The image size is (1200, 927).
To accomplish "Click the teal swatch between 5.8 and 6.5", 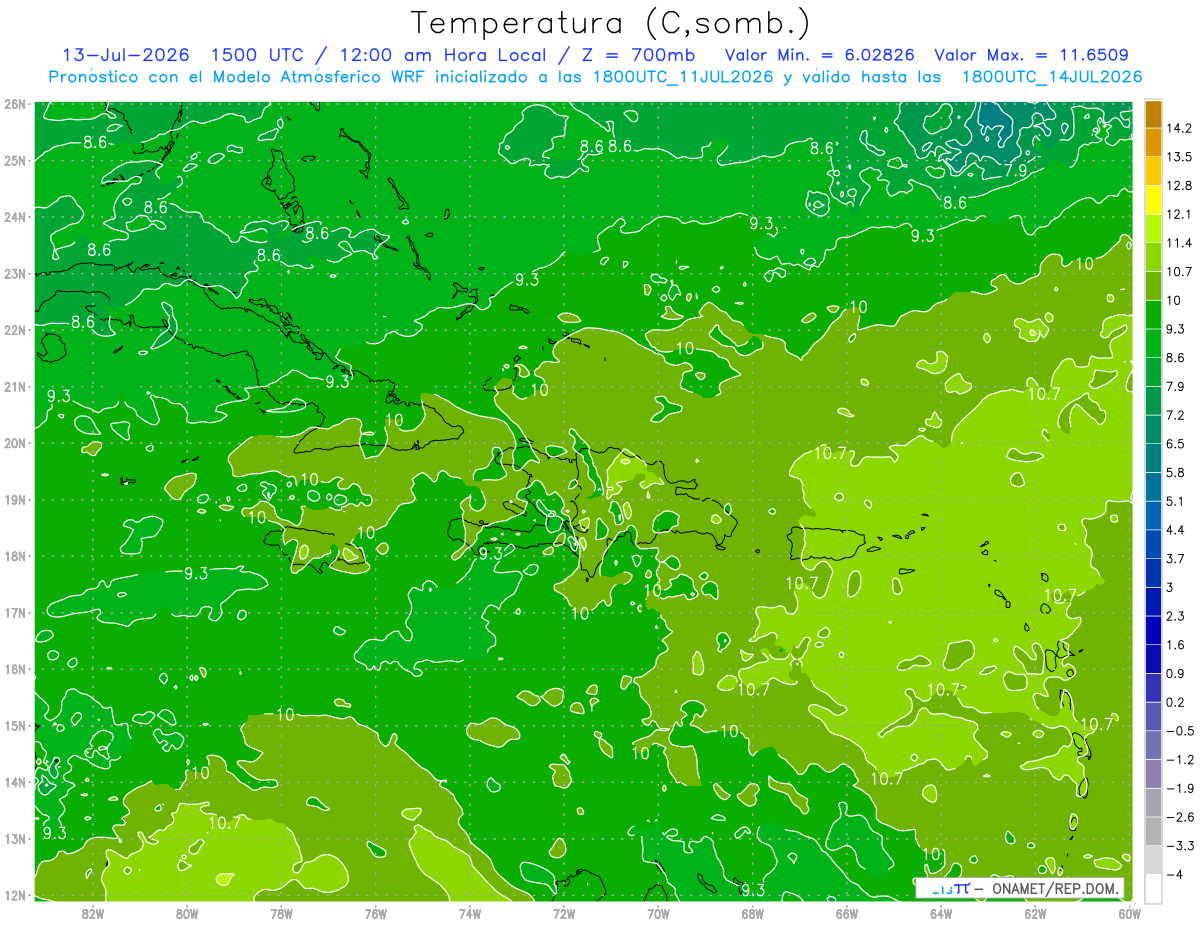I will (x=1154, y=458).
